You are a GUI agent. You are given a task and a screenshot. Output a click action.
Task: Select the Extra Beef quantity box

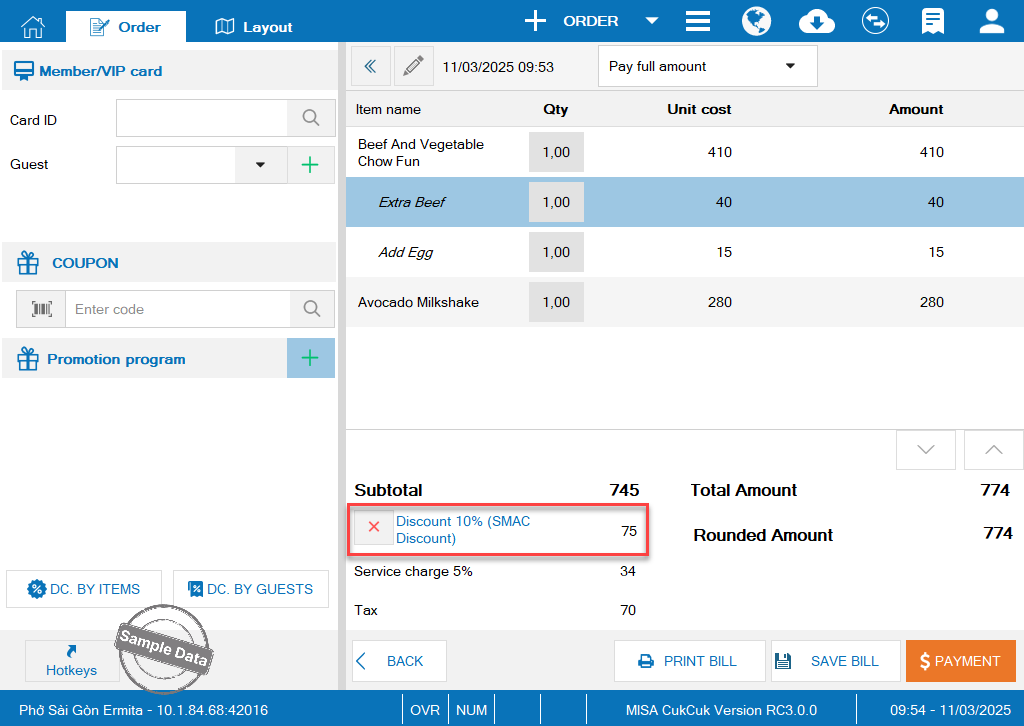point(556,202)
